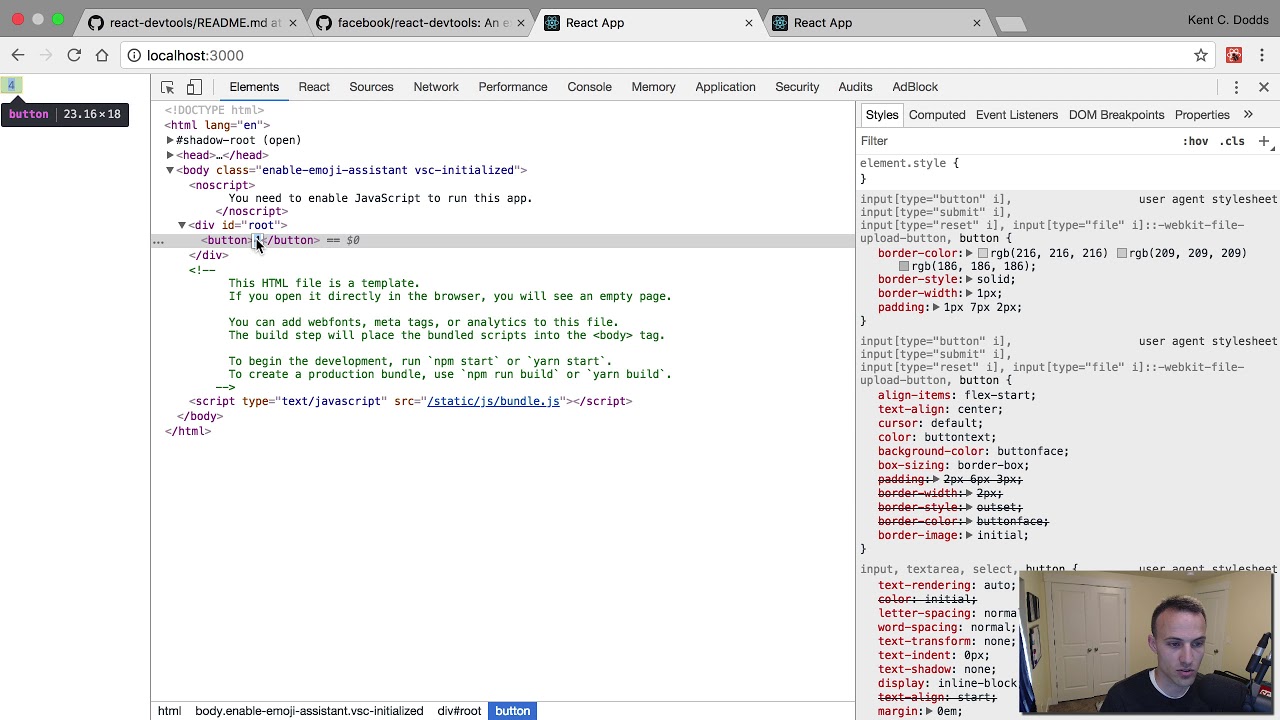Focus the Styles Filter input field
This screenshot has height=720, width=1280.
point(1015,141)
